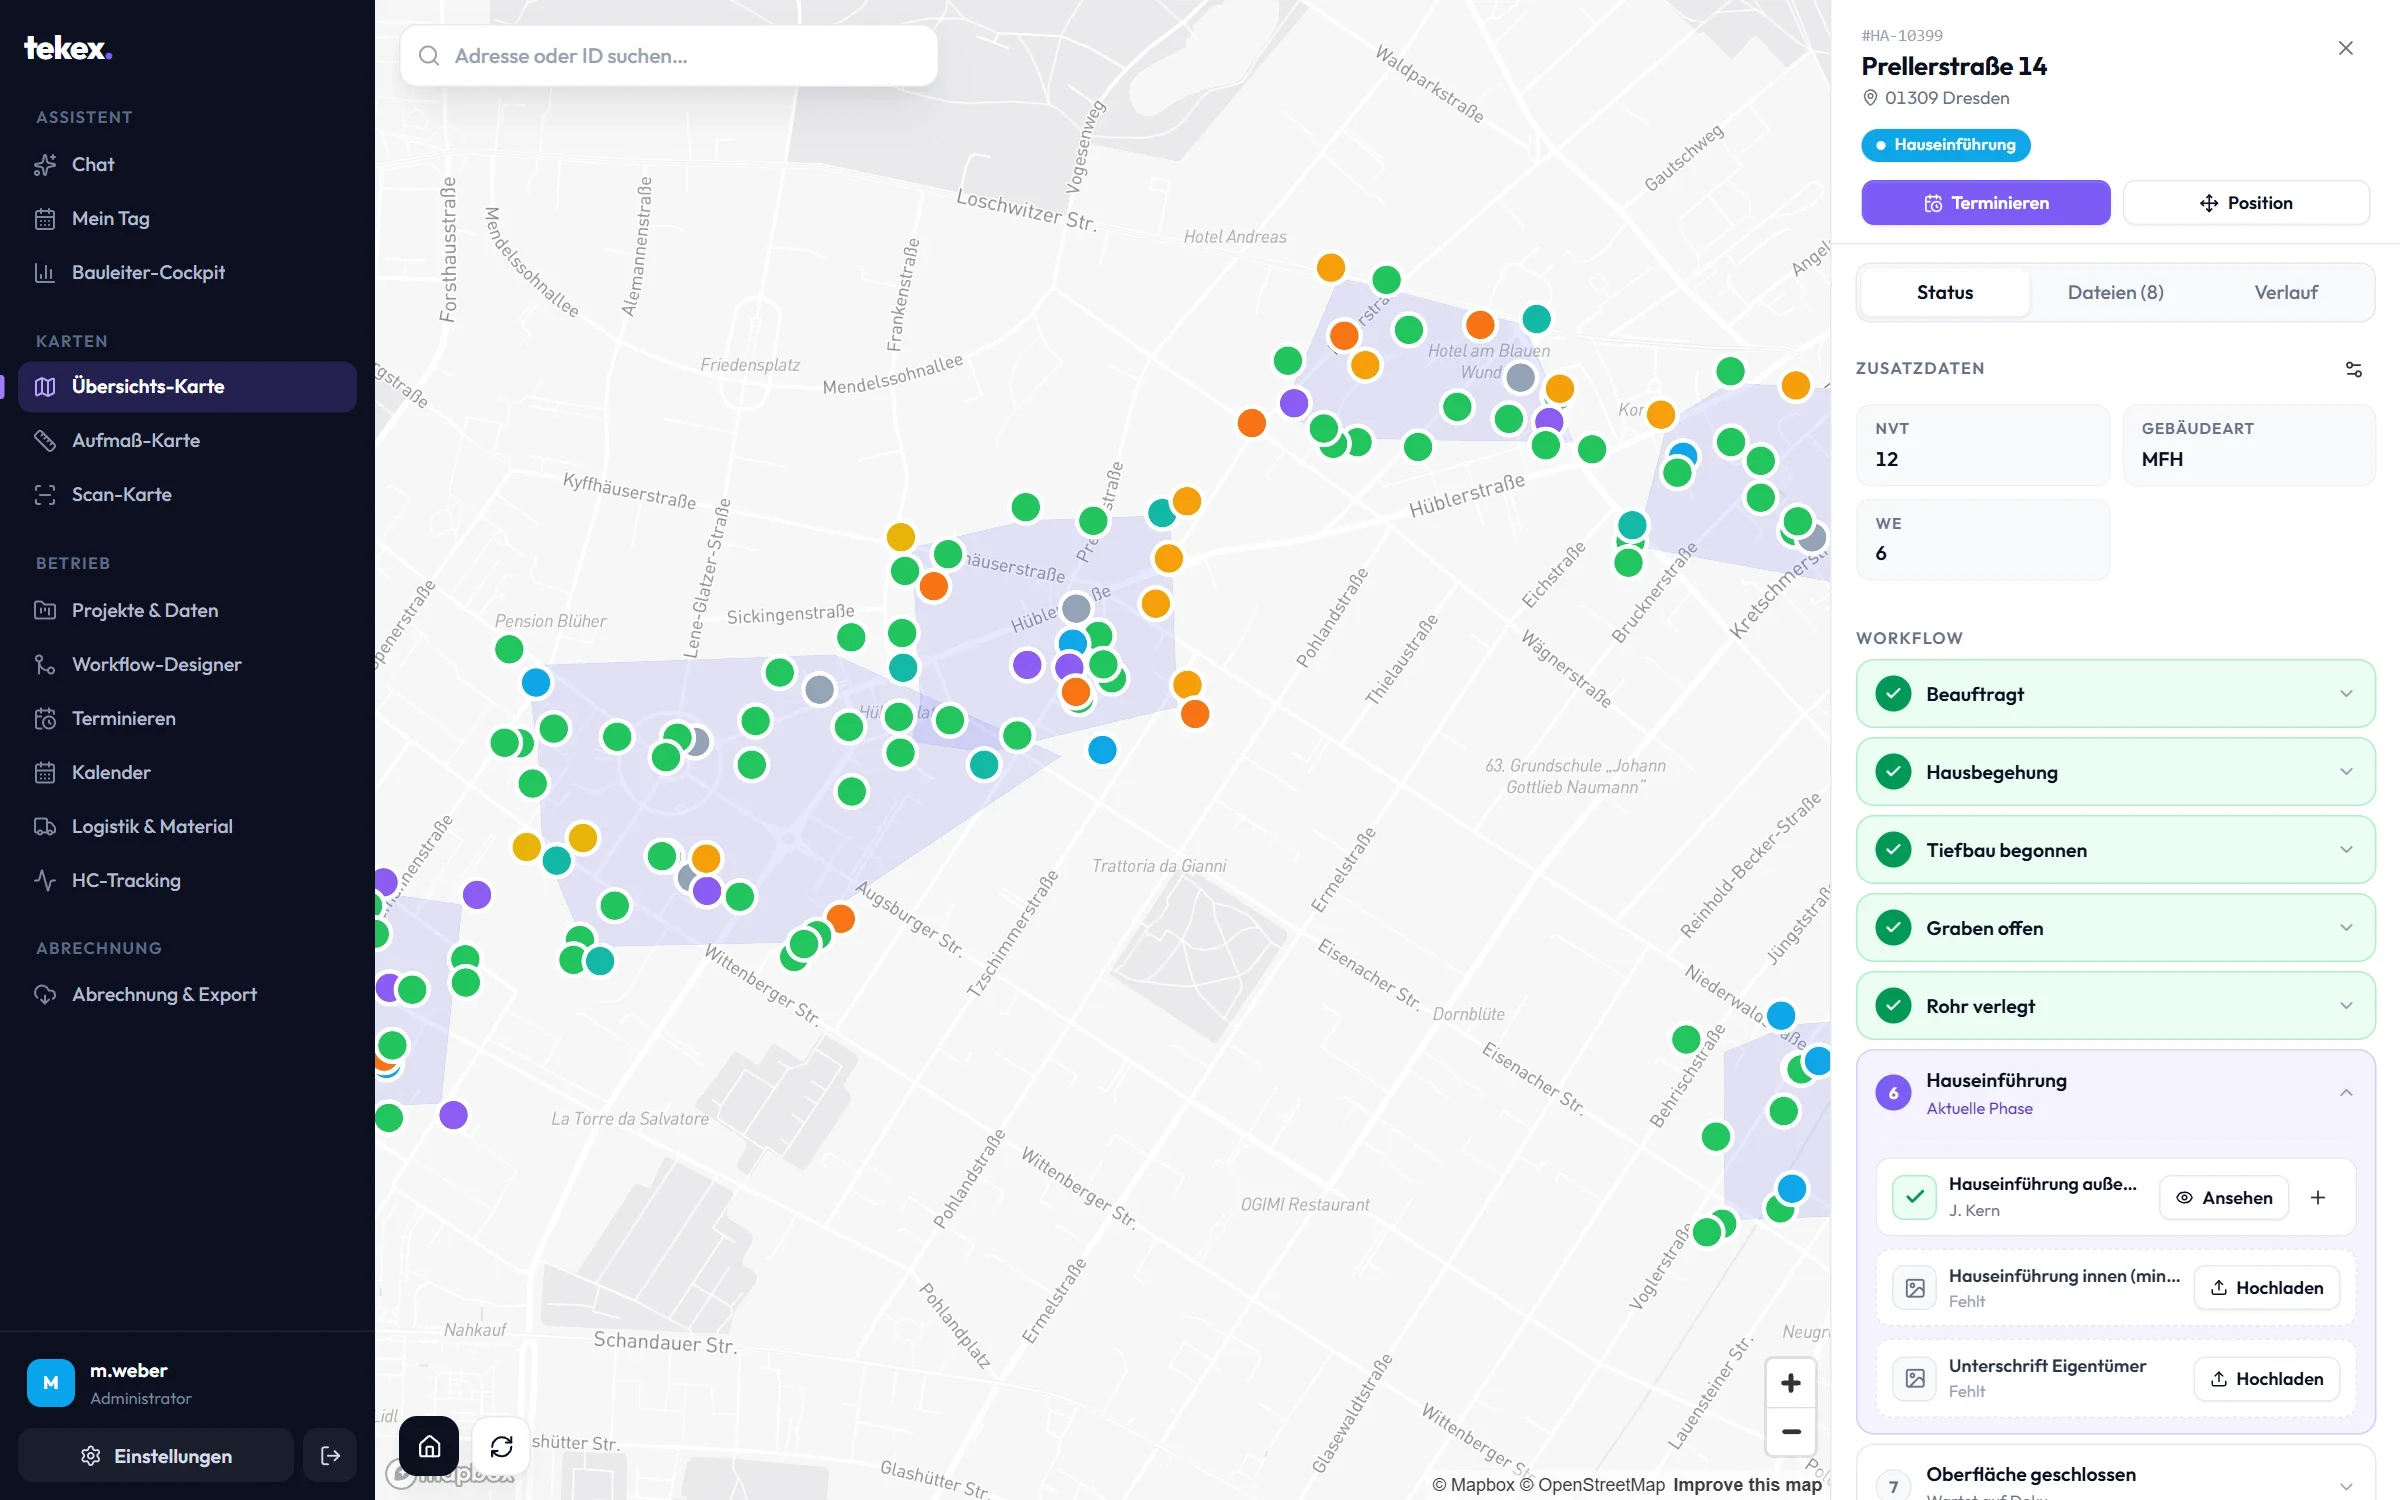Open the Kalender page
The width and height of the screenshot is (2400, 1500).
(x=187, y=772)
